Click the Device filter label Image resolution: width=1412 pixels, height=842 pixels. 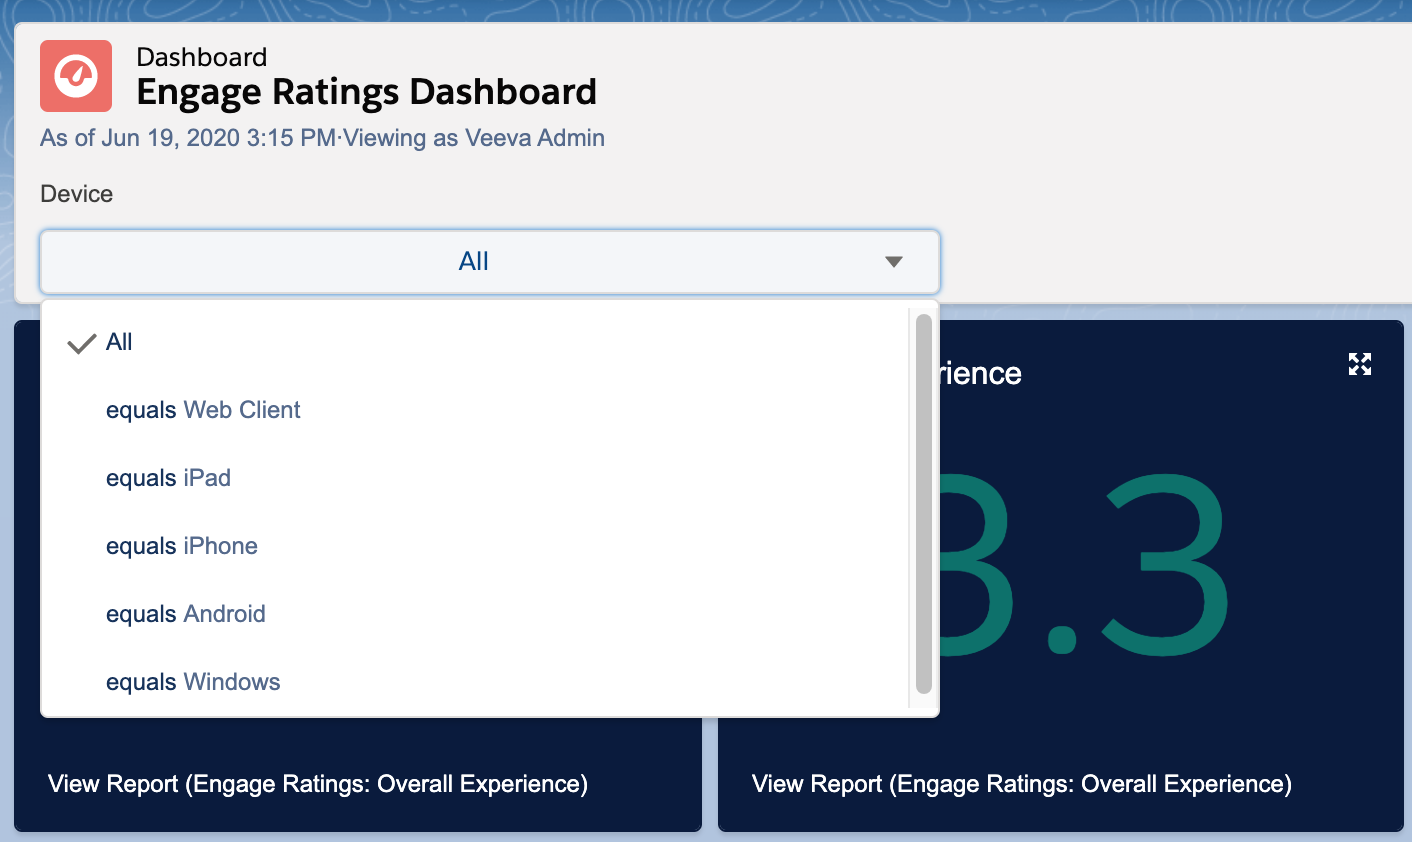[77, 194]
